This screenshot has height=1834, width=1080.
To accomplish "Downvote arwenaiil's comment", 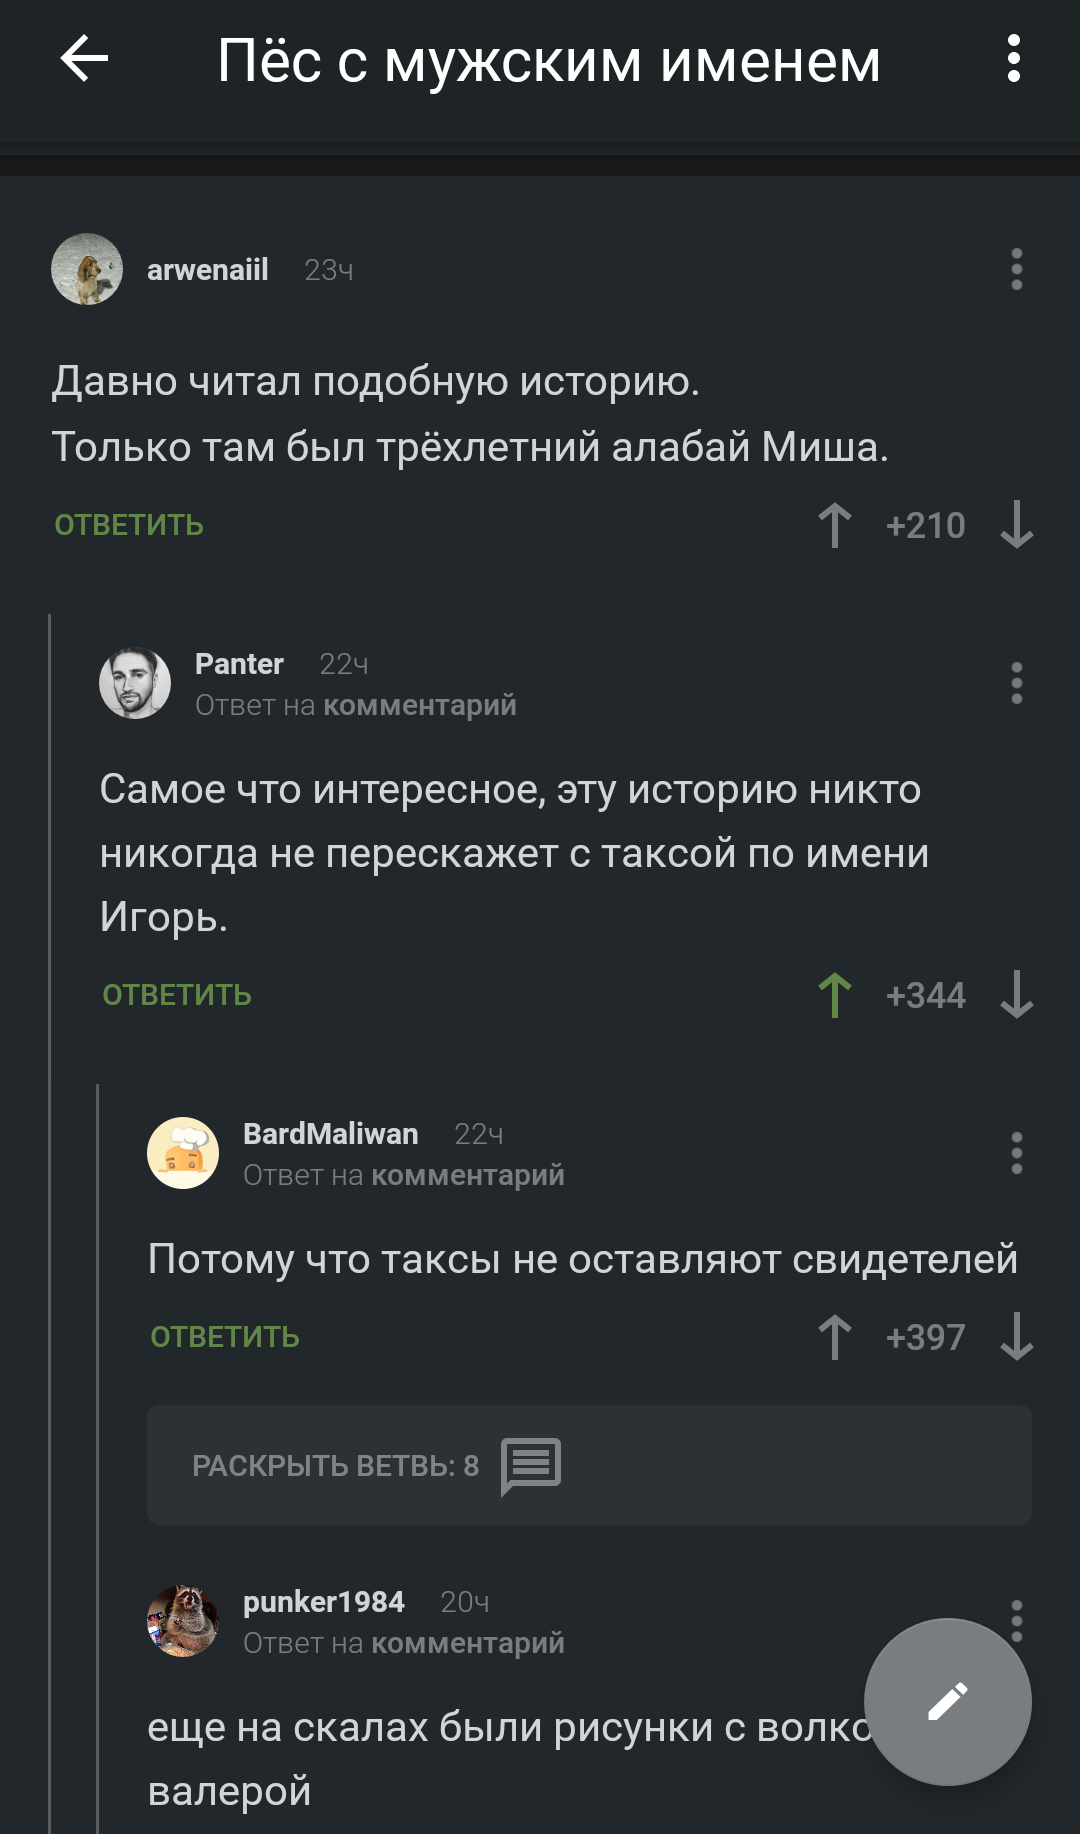I will pos(1016,525).
